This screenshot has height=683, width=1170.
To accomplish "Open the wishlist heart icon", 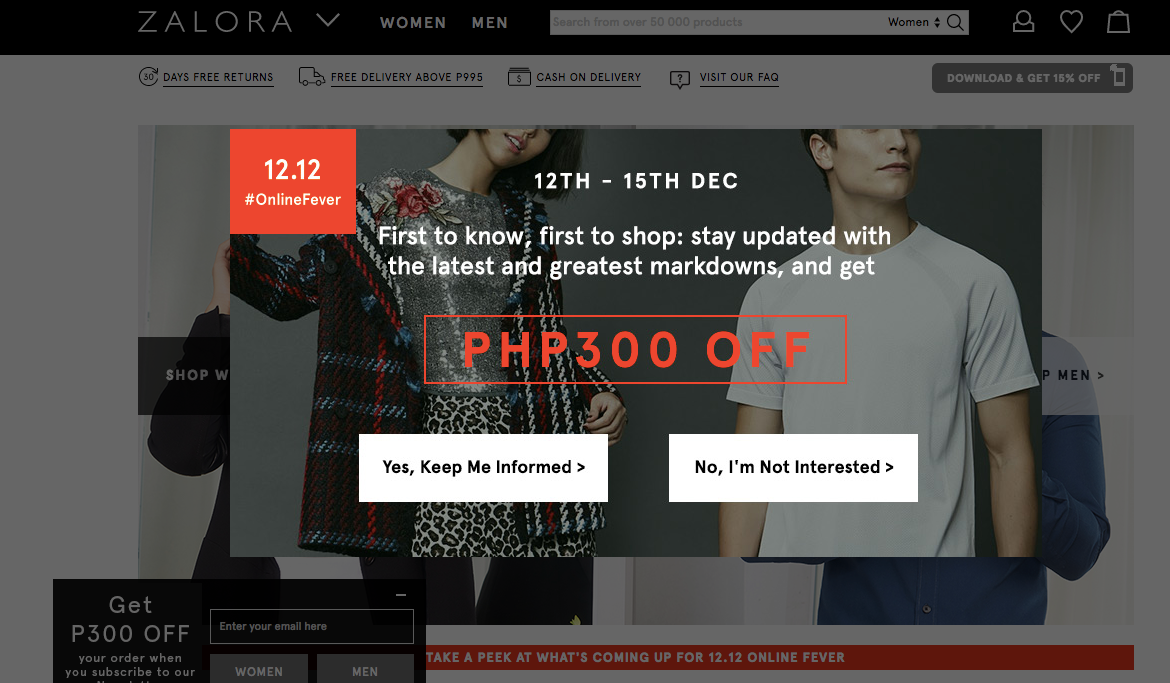I will click(x=1071, y=22).
